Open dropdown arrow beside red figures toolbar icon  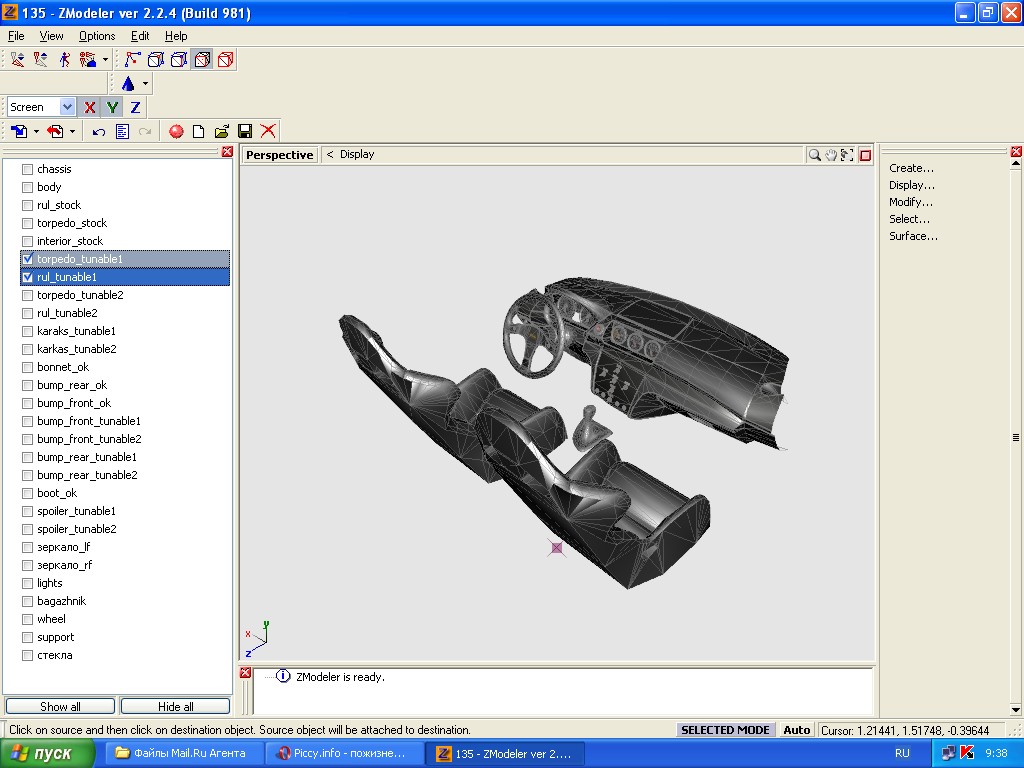tap(105, 60)
